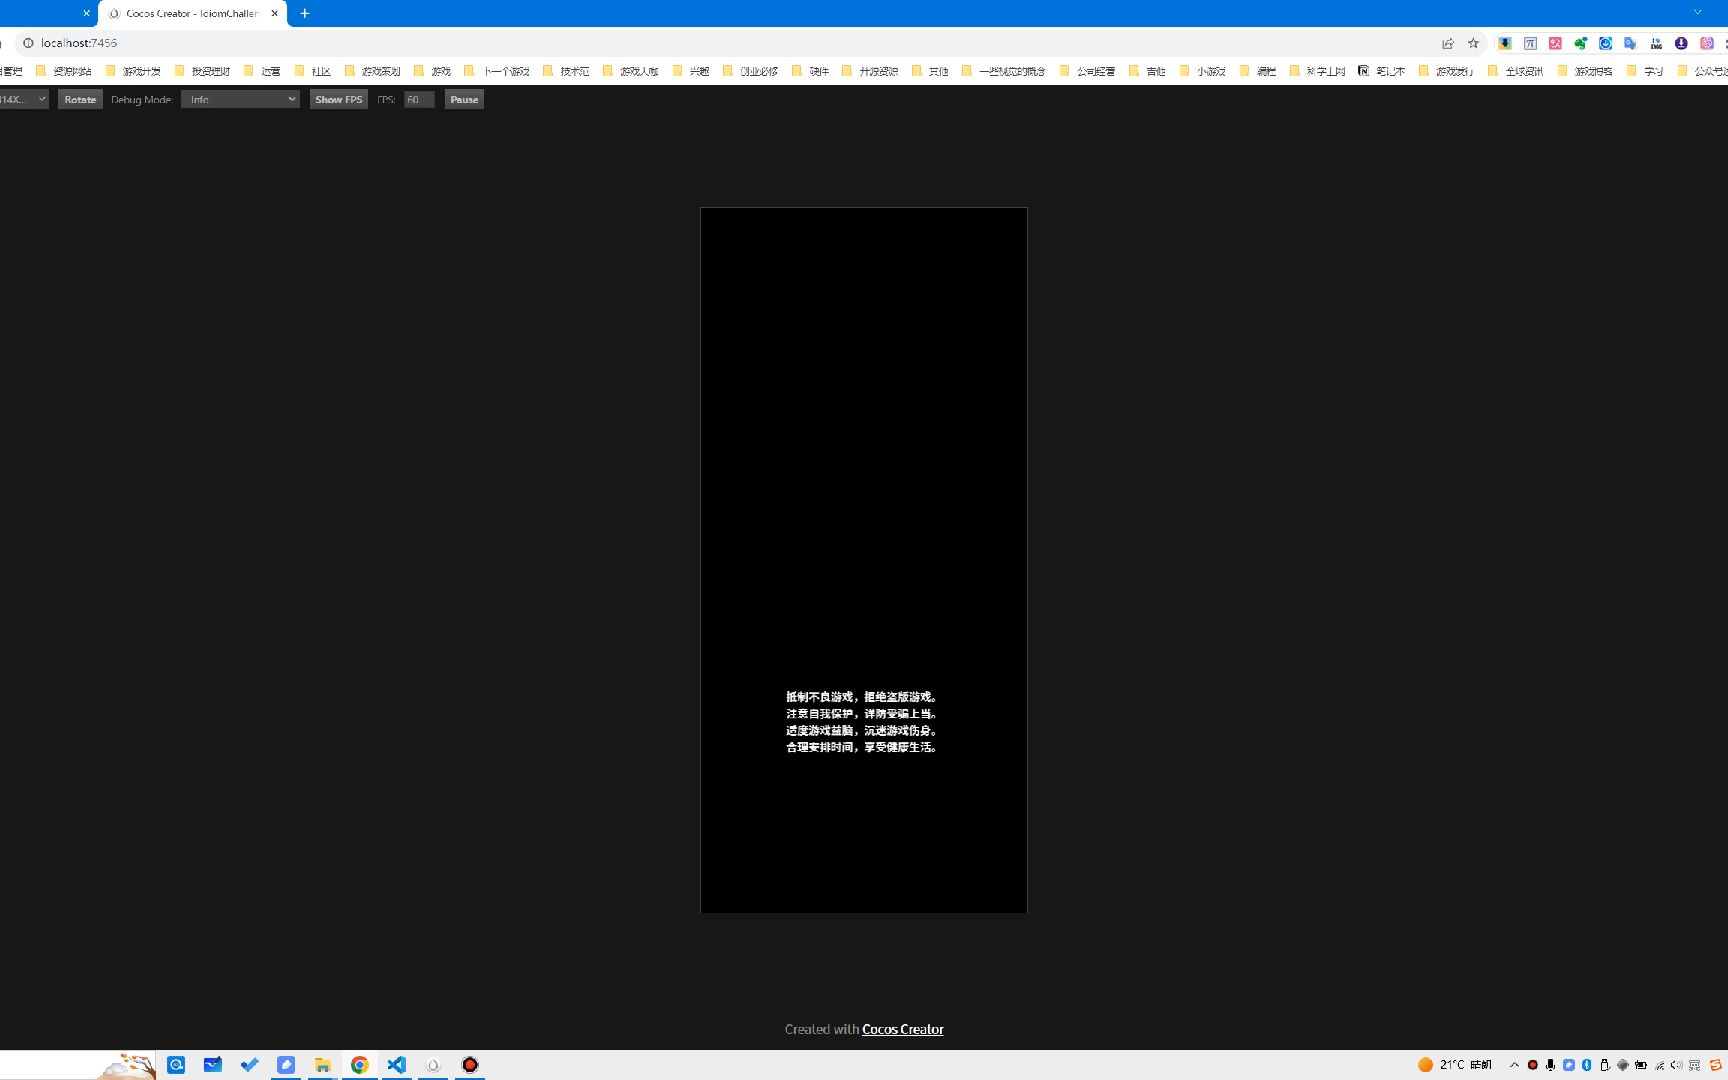This screenshot has width=1728, height=1080.
Task: Pause the game preview
Action: pyautogui.click(x=464, y=99)
